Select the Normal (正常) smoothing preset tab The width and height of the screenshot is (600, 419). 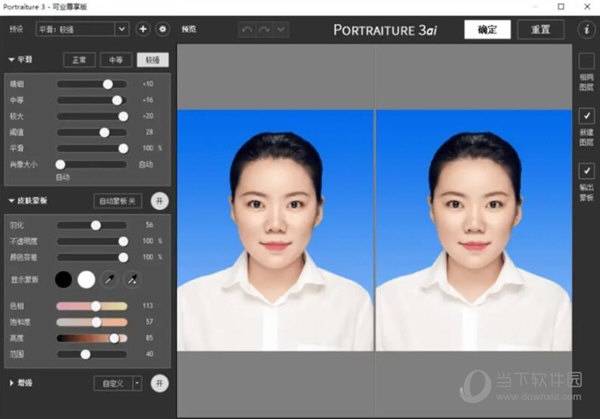(79, 60)
